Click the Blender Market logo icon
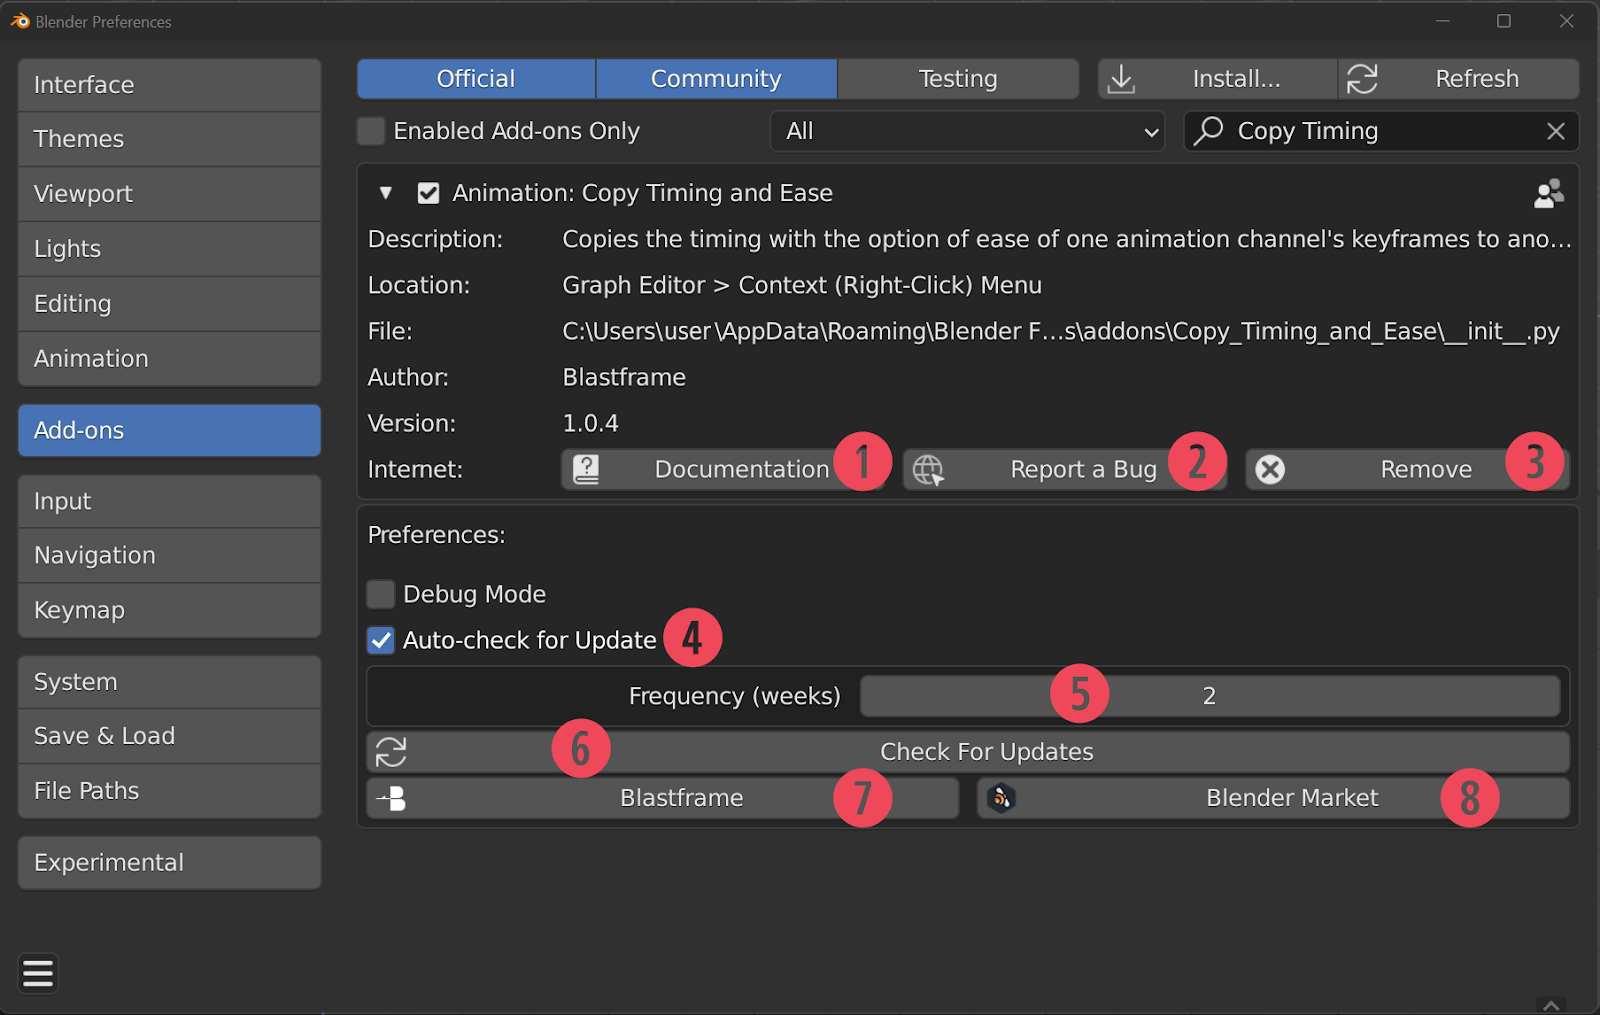This screenshot has height=1015, width=1600. point(1001,798)
